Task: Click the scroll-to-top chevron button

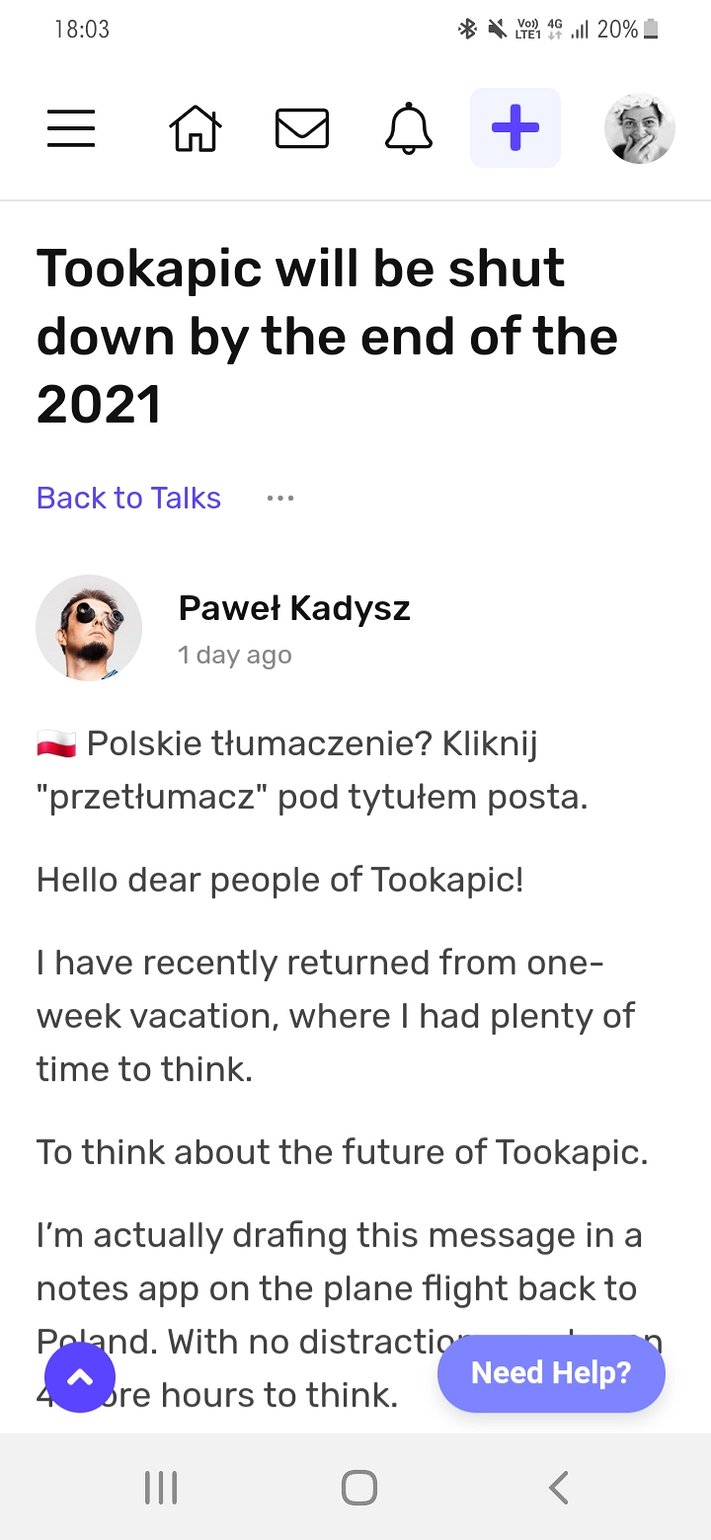Action: tap(80, 1377)
